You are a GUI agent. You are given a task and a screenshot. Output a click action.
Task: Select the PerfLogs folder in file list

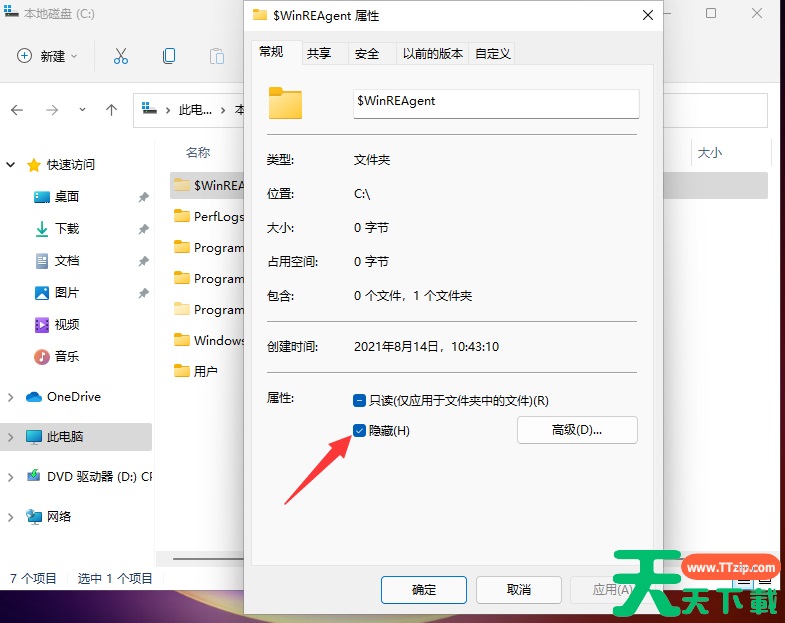pyautogui.click(x=208, y=216)
